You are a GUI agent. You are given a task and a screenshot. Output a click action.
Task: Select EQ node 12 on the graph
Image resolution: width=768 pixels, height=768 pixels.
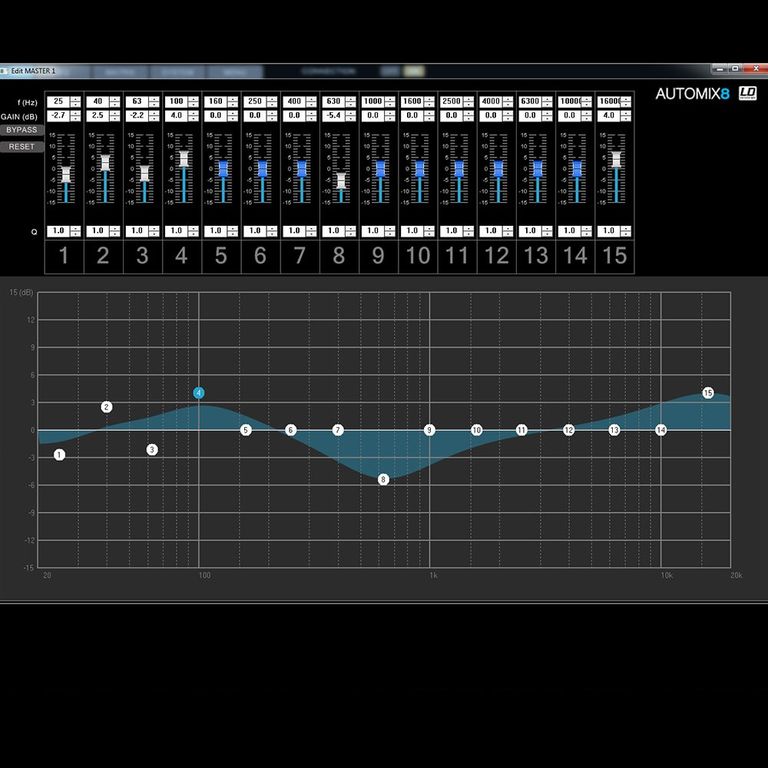pyautogui.click(x=568, y=430)
